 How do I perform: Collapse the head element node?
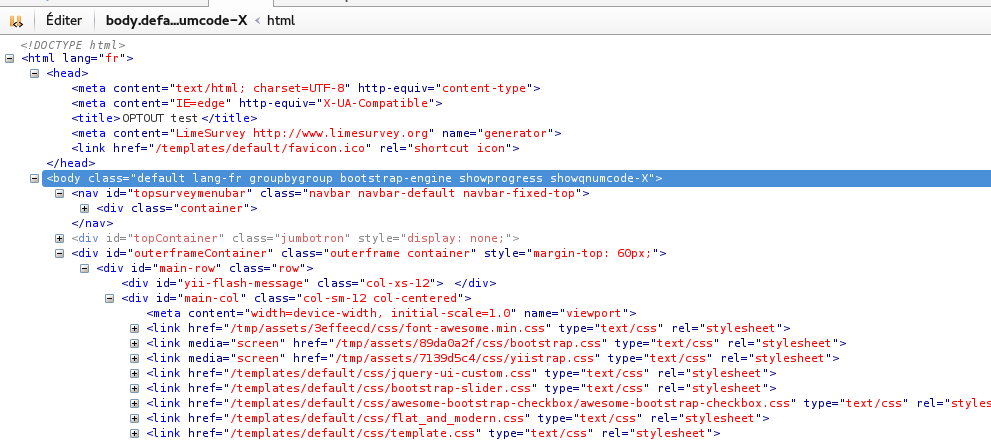click(x=36, y=73)
